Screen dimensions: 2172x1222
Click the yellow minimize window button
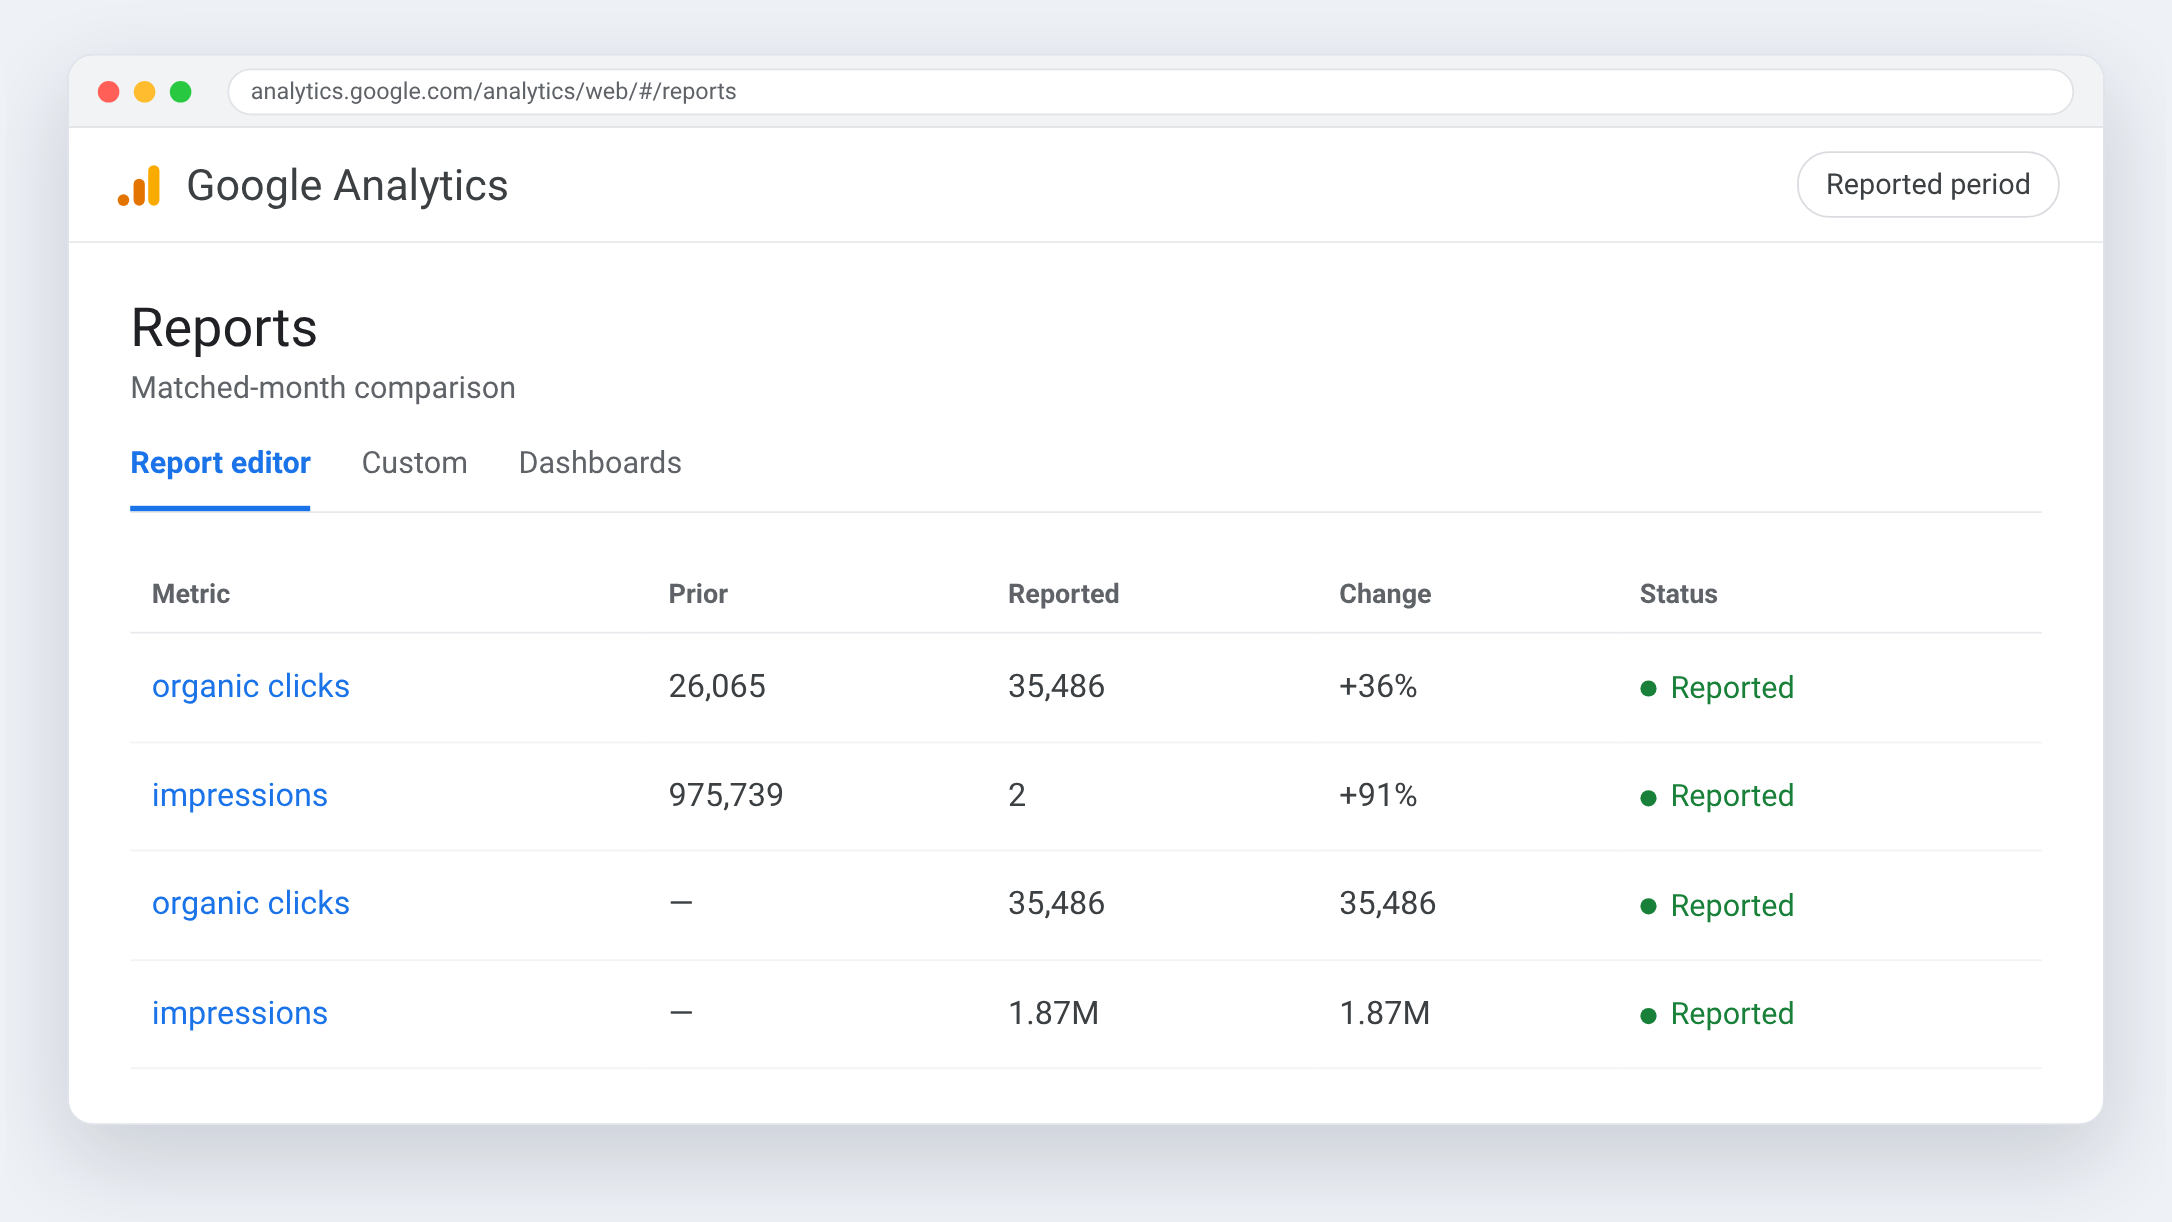(145, 92)
